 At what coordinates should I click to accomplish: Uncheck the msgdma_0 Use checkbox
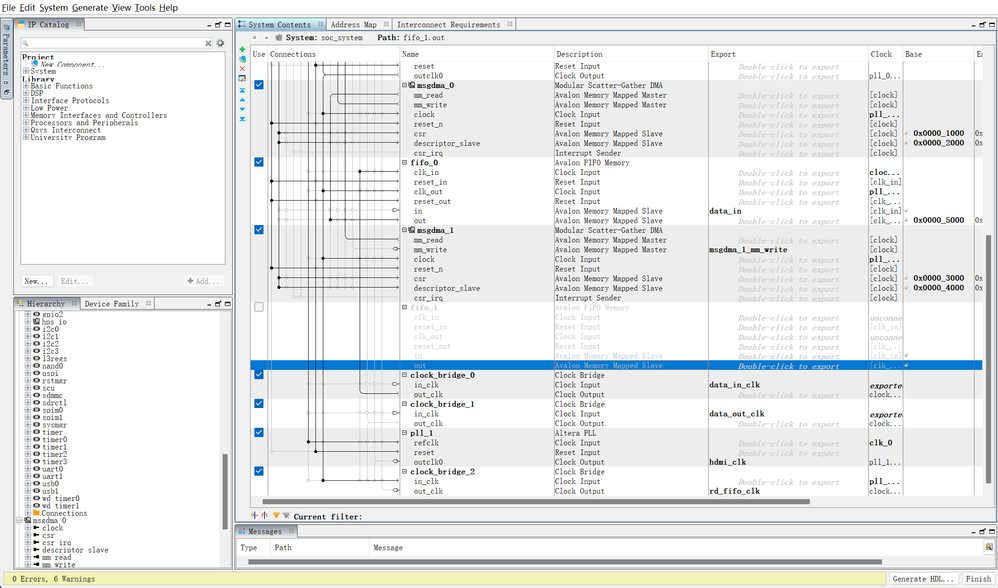(x=259, y=85)
